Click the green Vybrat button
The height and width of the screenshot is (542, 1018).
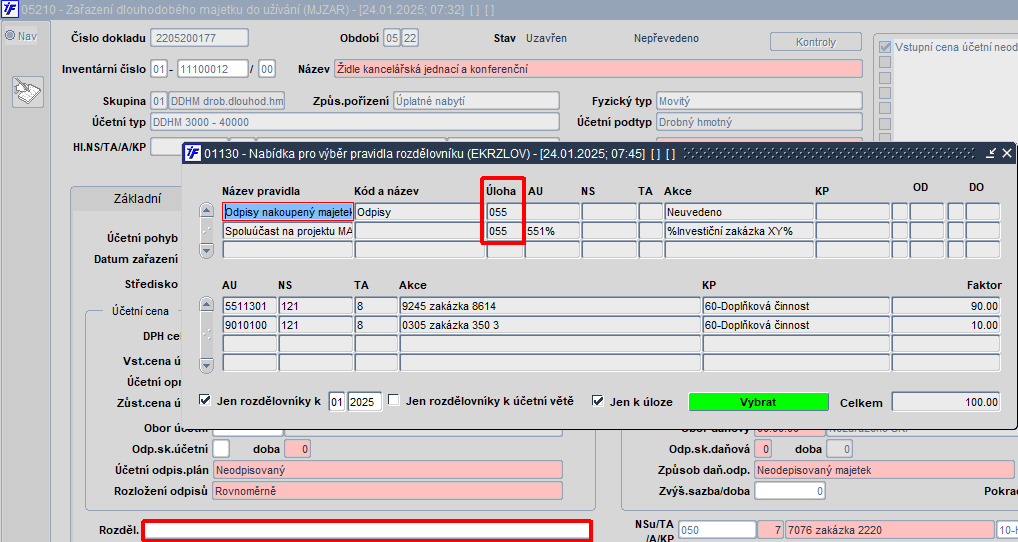tap(758, 402)
